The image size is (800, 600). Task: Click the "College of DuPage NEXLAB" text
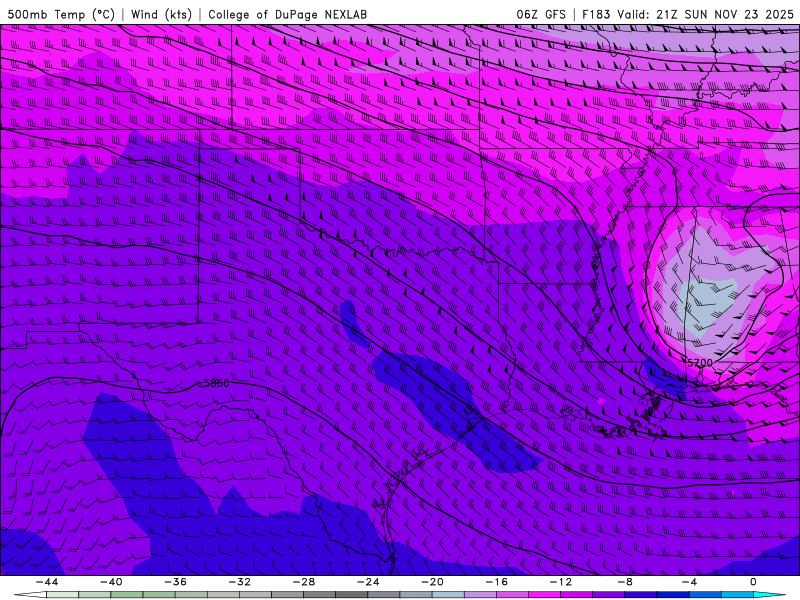pyautogui.click(x=287, y=14)
